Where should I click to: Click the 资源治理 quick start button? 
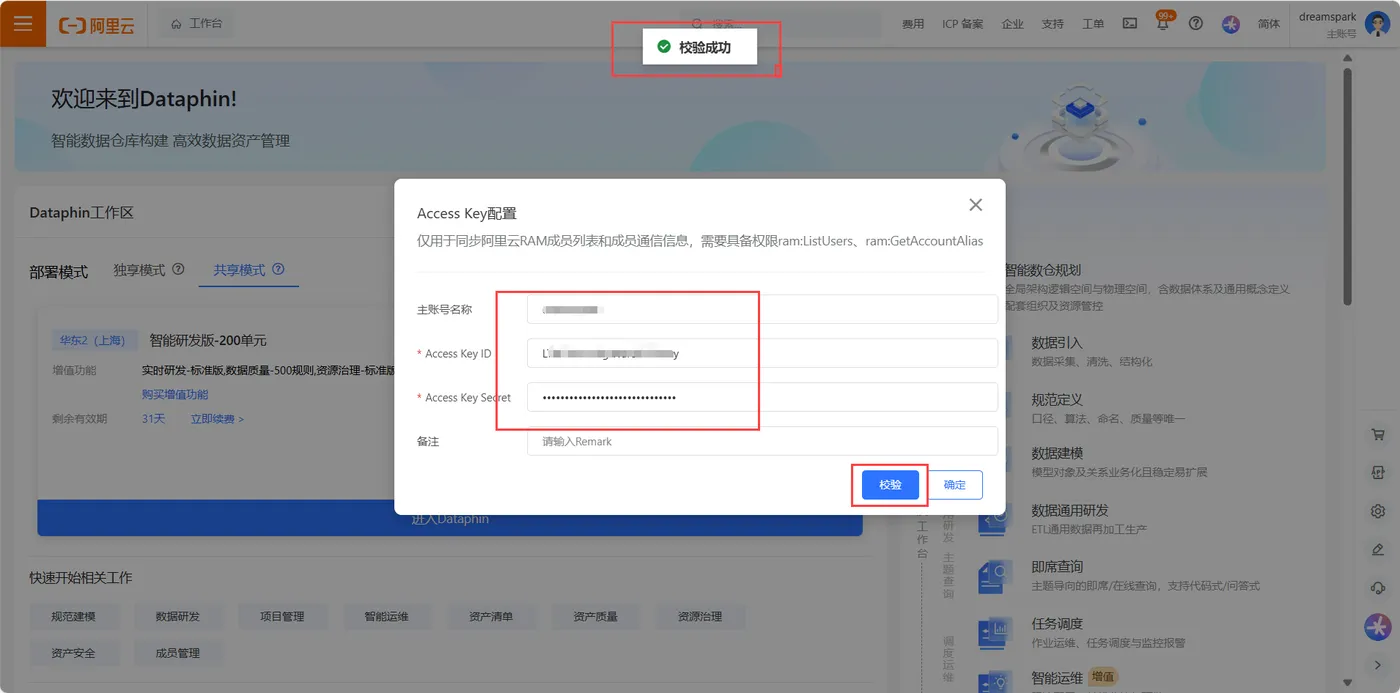click(700, 617)
